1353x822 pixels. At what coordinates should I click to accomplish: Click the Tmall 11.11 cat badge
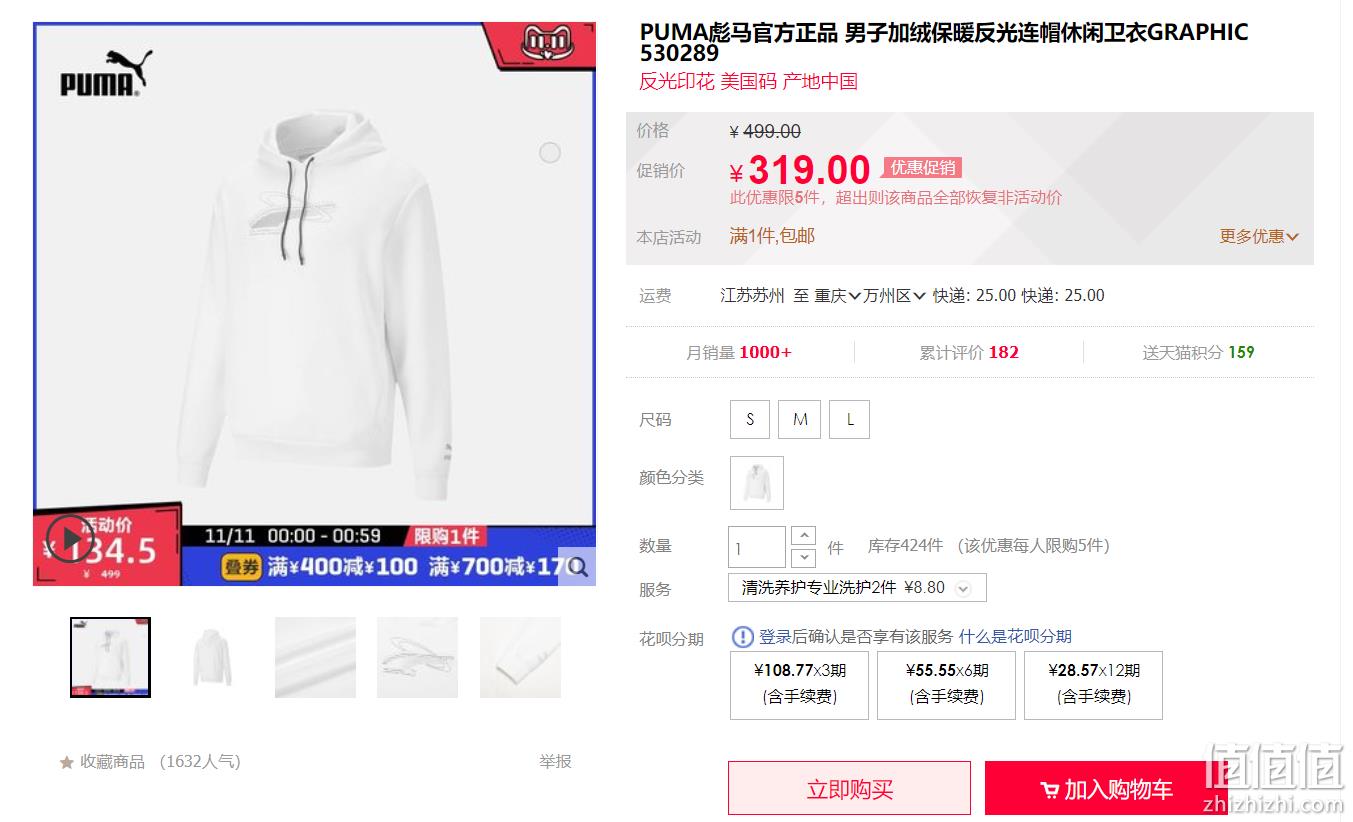point(546,42)
